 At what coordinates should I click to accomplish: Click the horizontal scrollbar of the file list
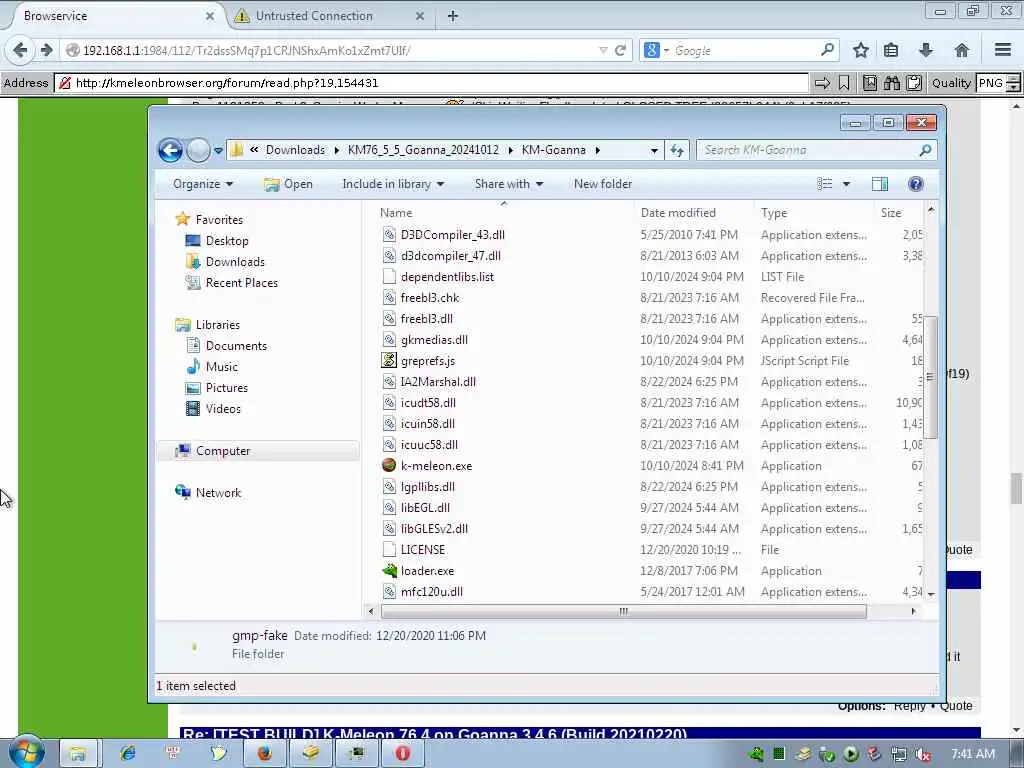coord(624,611)
